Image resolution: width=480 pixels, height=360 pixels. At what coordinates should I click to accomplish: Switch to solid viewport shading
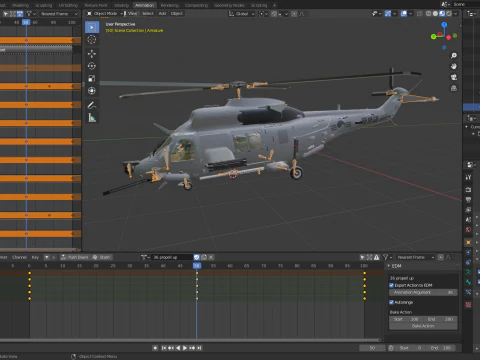coord(435,14)
